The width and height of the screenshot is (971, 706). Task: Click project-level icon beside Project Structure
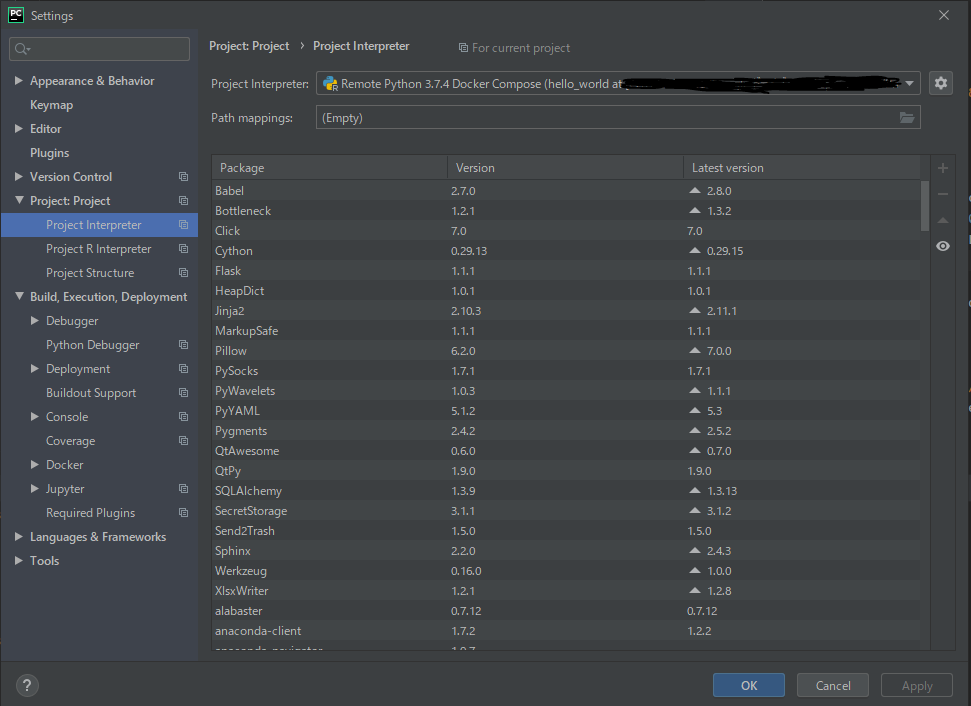[x=183, y=272]
